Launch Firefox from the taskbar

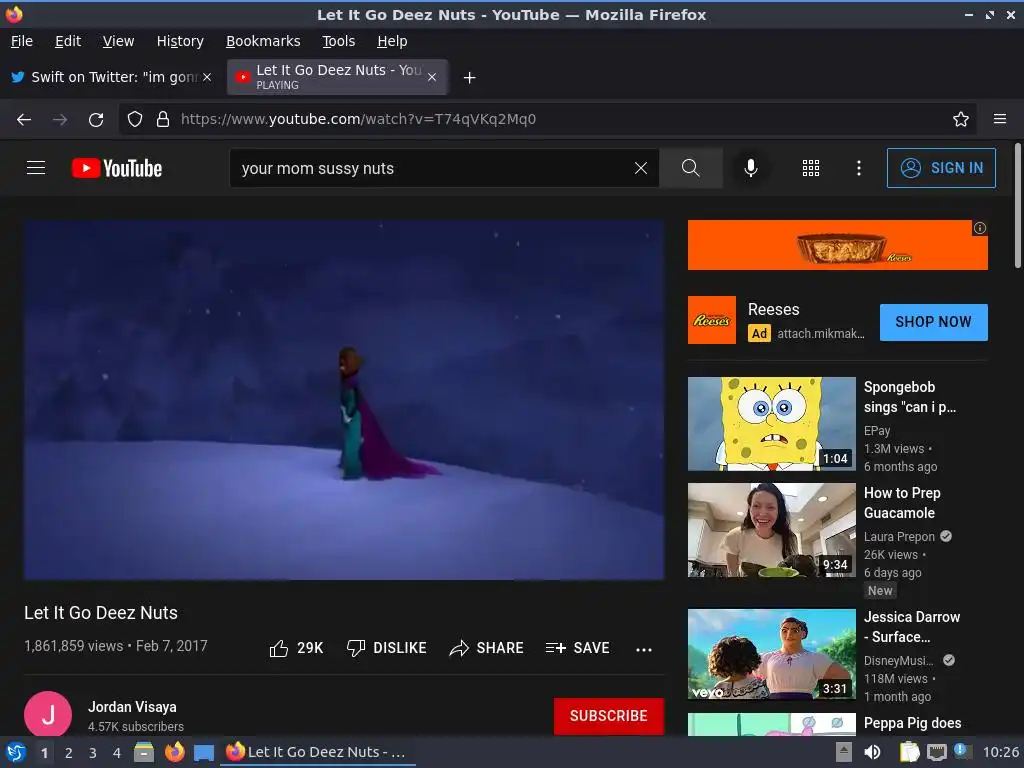(174, 752)
